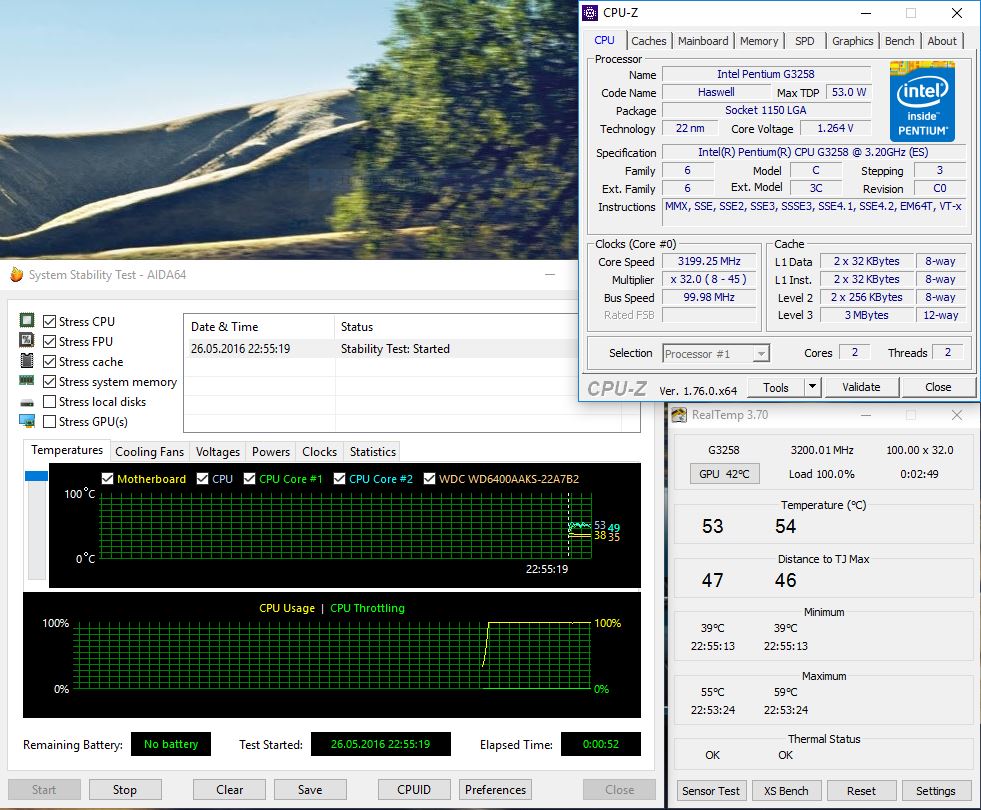This screenshot has height=810, width=981.
Task: Click the RealTemp title bar icon
Action: click(680, 415)
